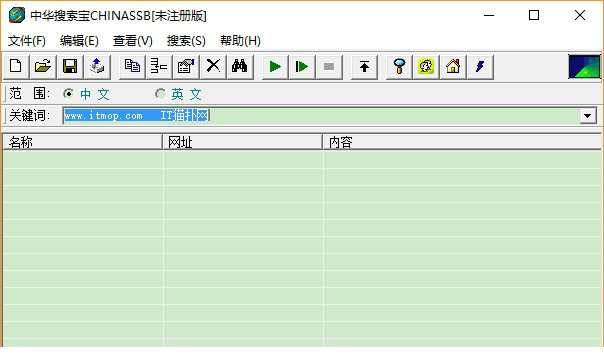This screenshot has height=360, width=604.
Task: Create a new file with blank page icon
Action: pos(16,67)
